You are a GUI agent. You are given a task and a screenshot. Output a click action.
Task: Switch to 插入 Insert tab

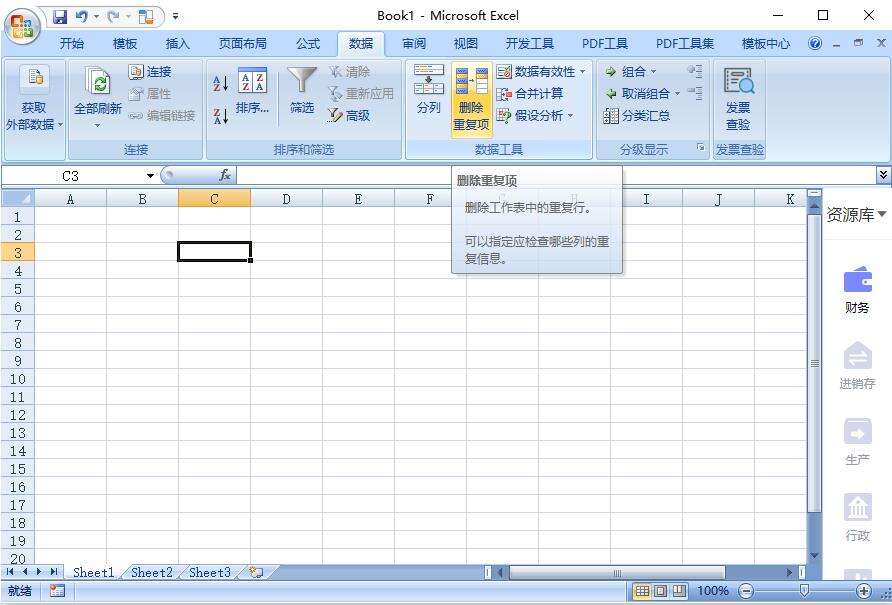pyautogui.click(x=177, y=44)
